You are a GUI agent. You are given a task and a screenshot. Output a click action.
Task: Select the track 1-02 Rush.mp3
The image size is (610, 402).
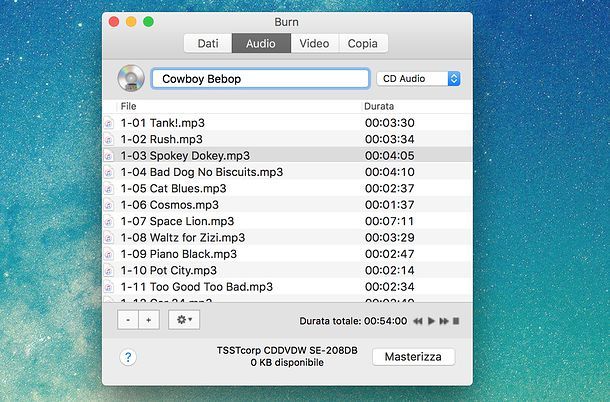(x=287, y=139)
